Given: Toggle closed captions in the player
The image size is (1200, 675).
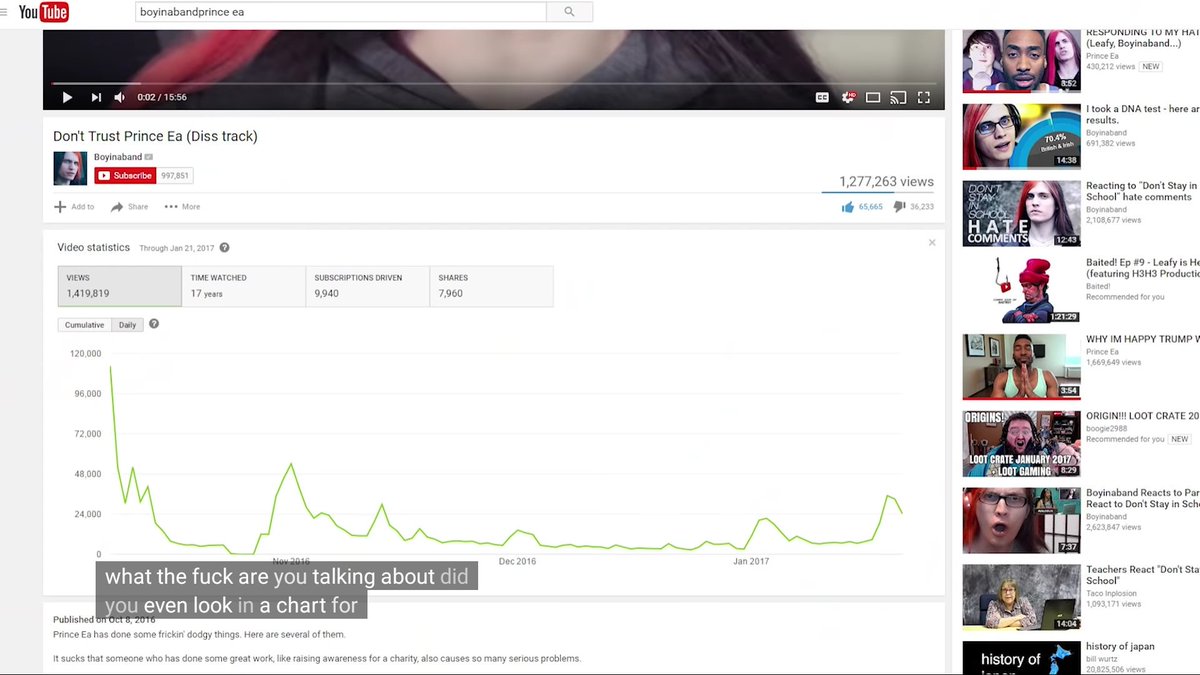Looking at the screenshot, I should (822, 97).
